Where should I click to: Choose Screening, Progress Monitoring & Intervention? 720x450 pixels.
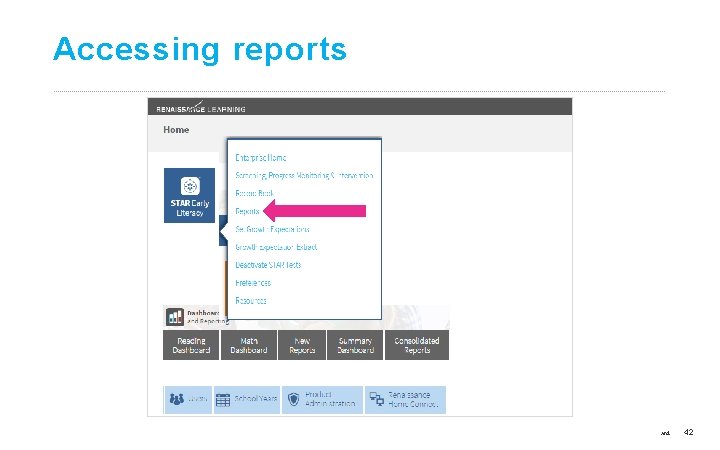pos(304,175)
